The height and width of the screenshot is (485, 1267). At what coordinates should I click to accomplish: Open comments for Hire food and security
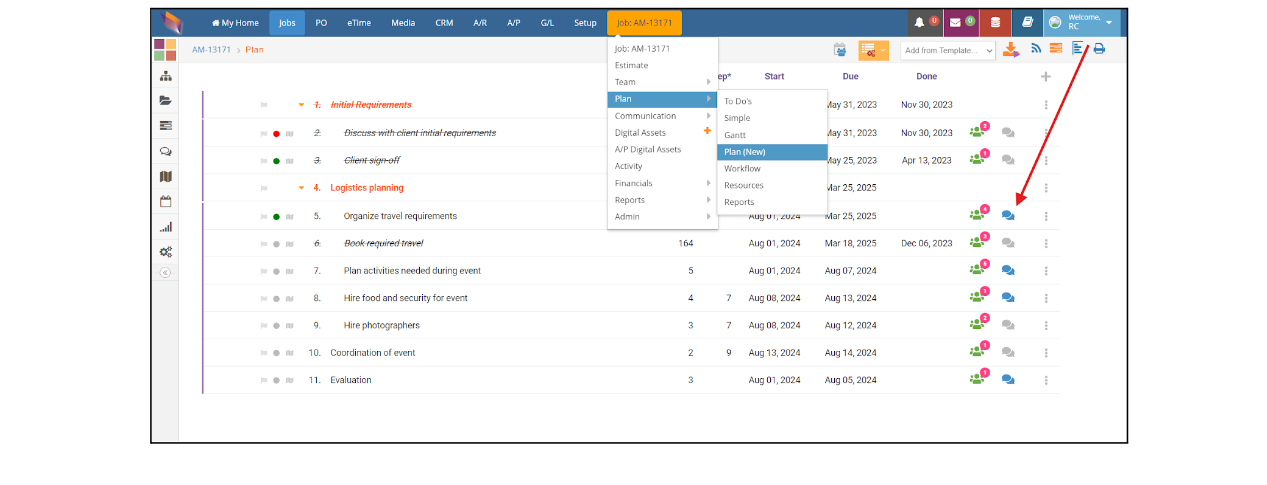click(1008, 298)
